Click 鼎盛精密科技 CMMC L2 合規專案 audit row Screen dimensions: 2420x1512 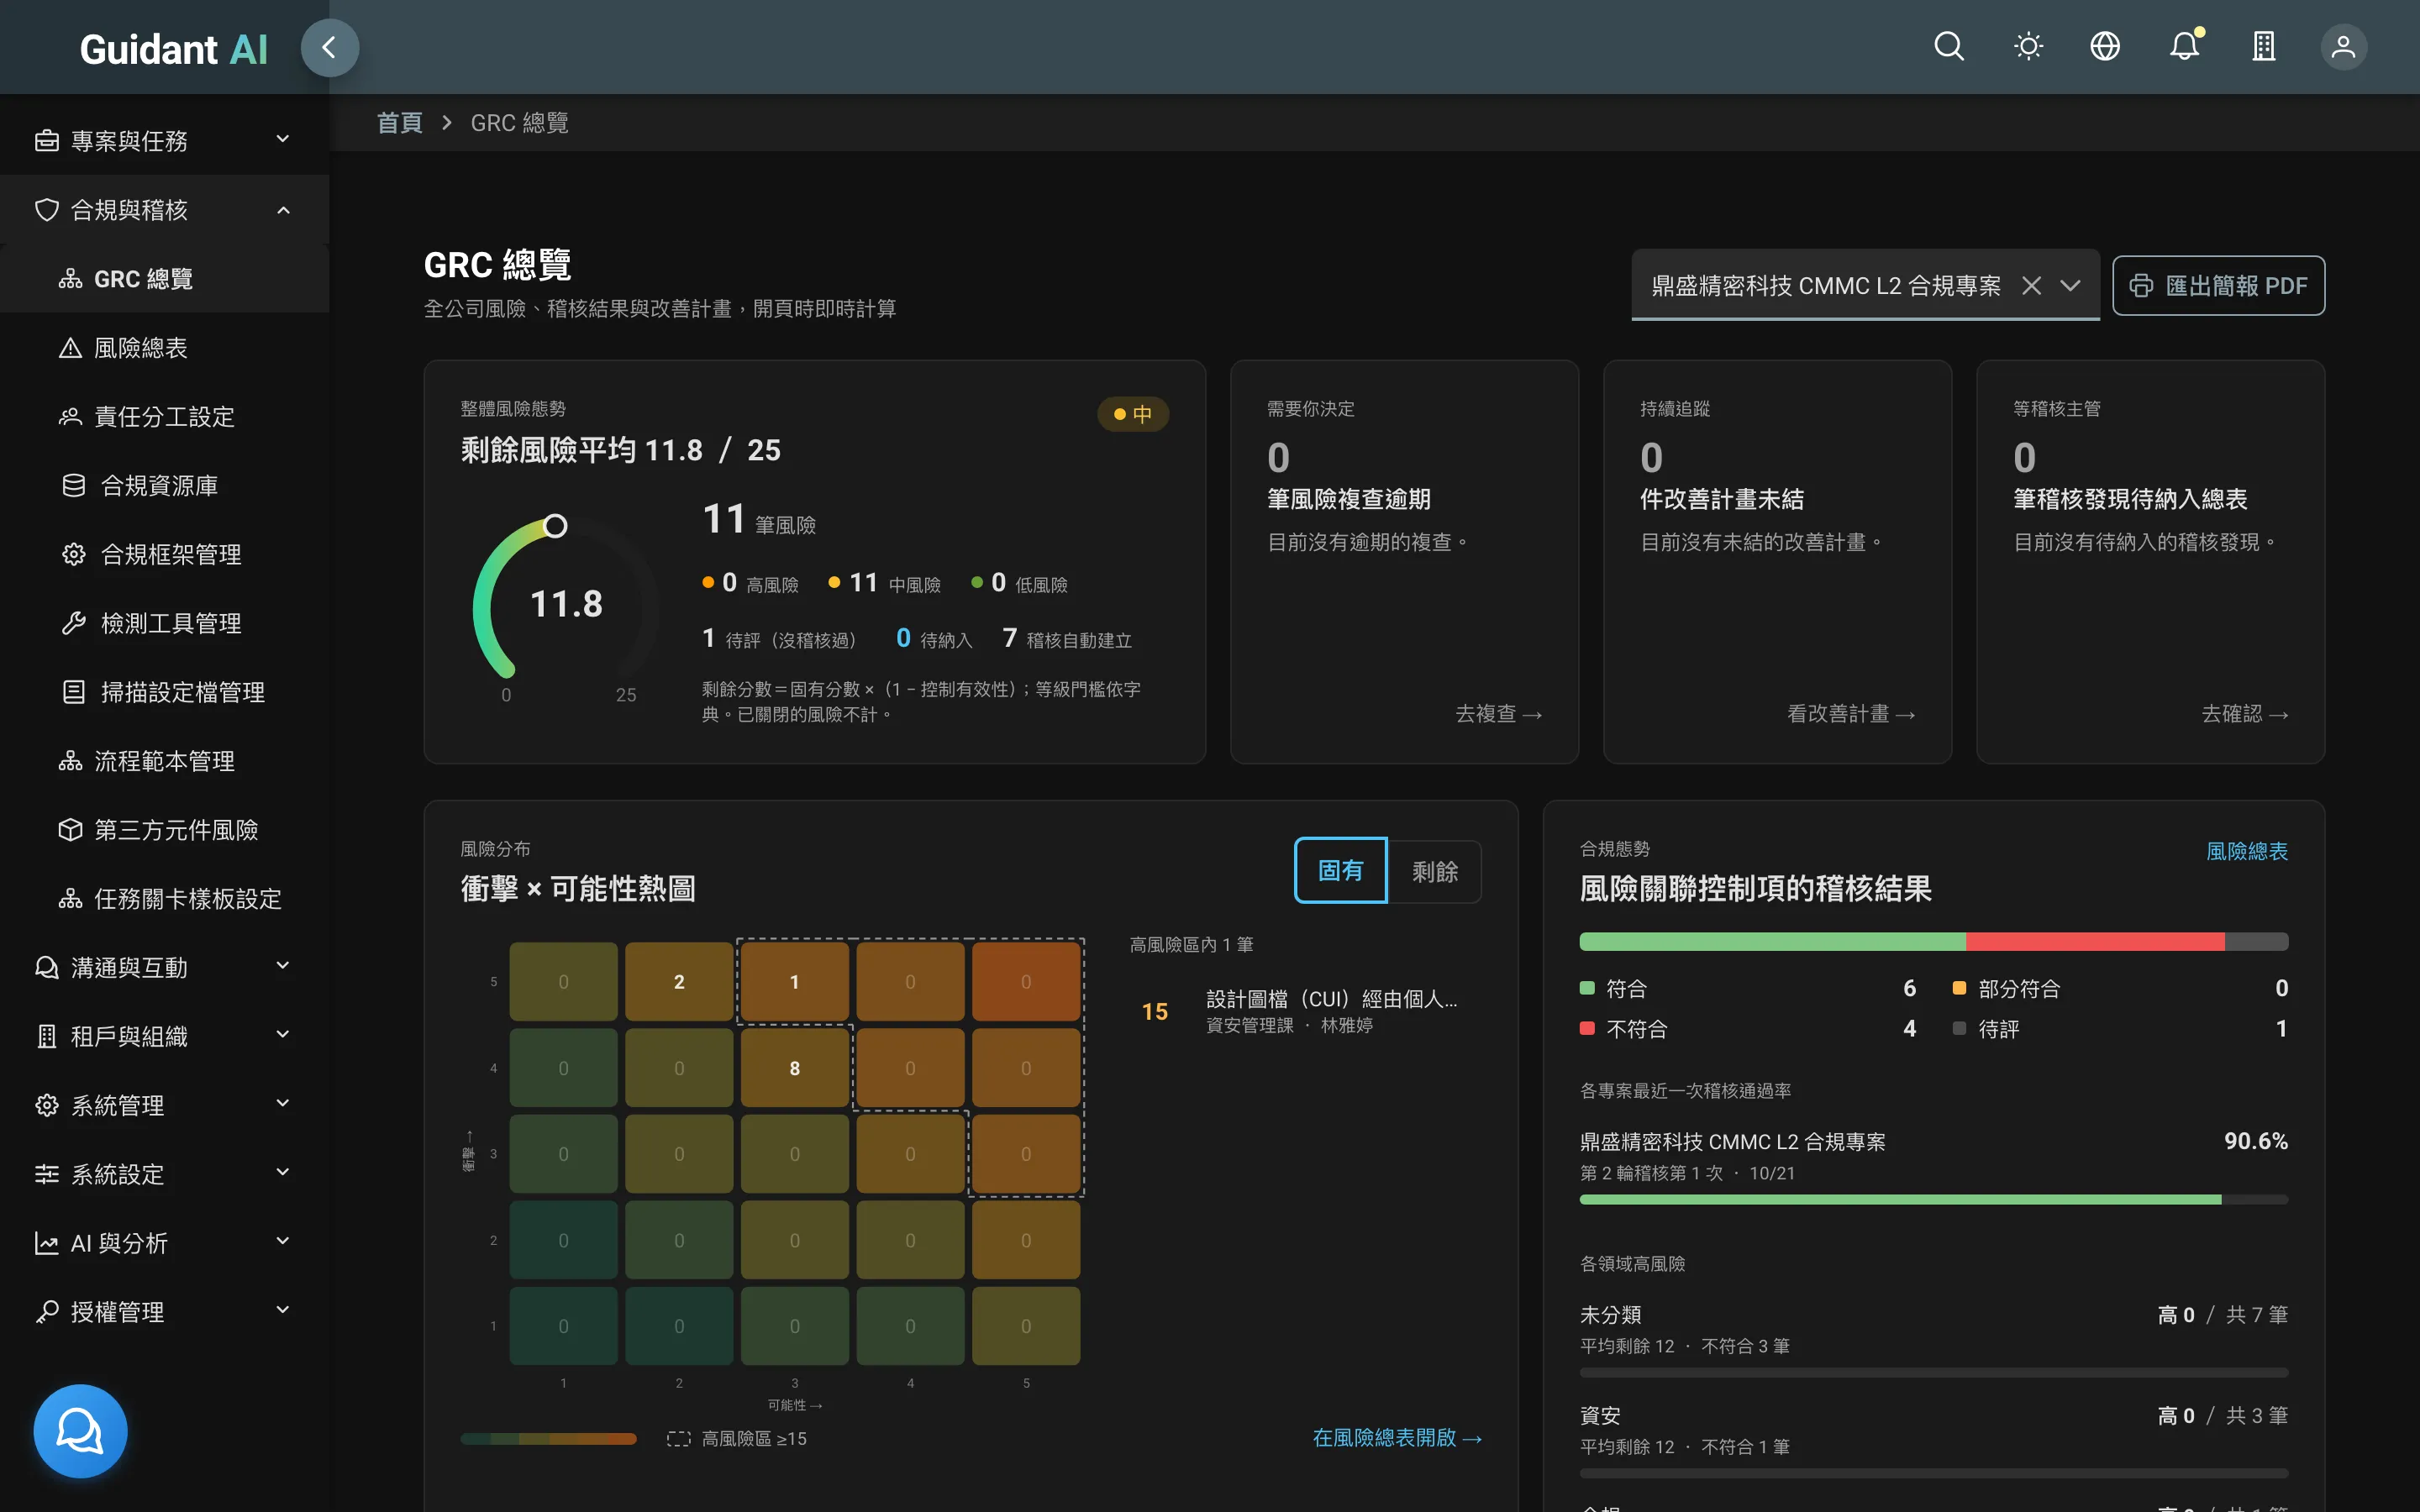tap(1933, 1166)
